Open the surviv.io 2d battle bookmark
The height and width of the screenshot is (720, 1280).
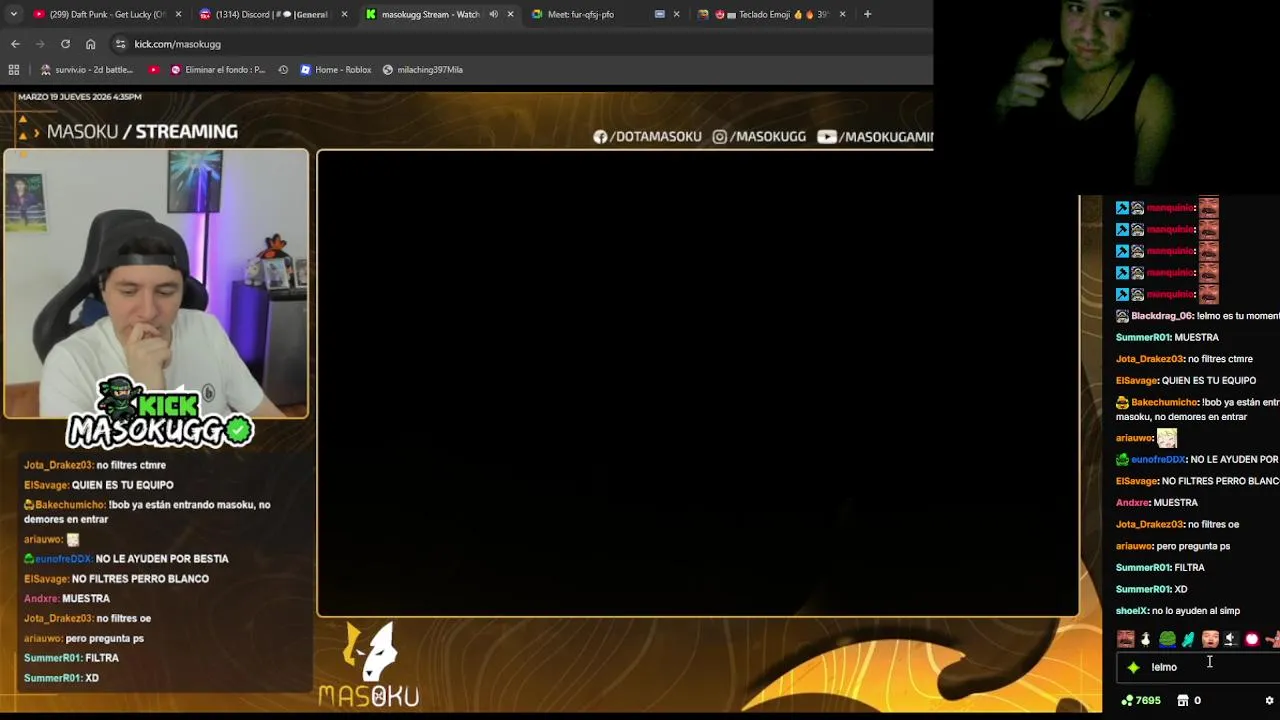click(x=86, y=70)
